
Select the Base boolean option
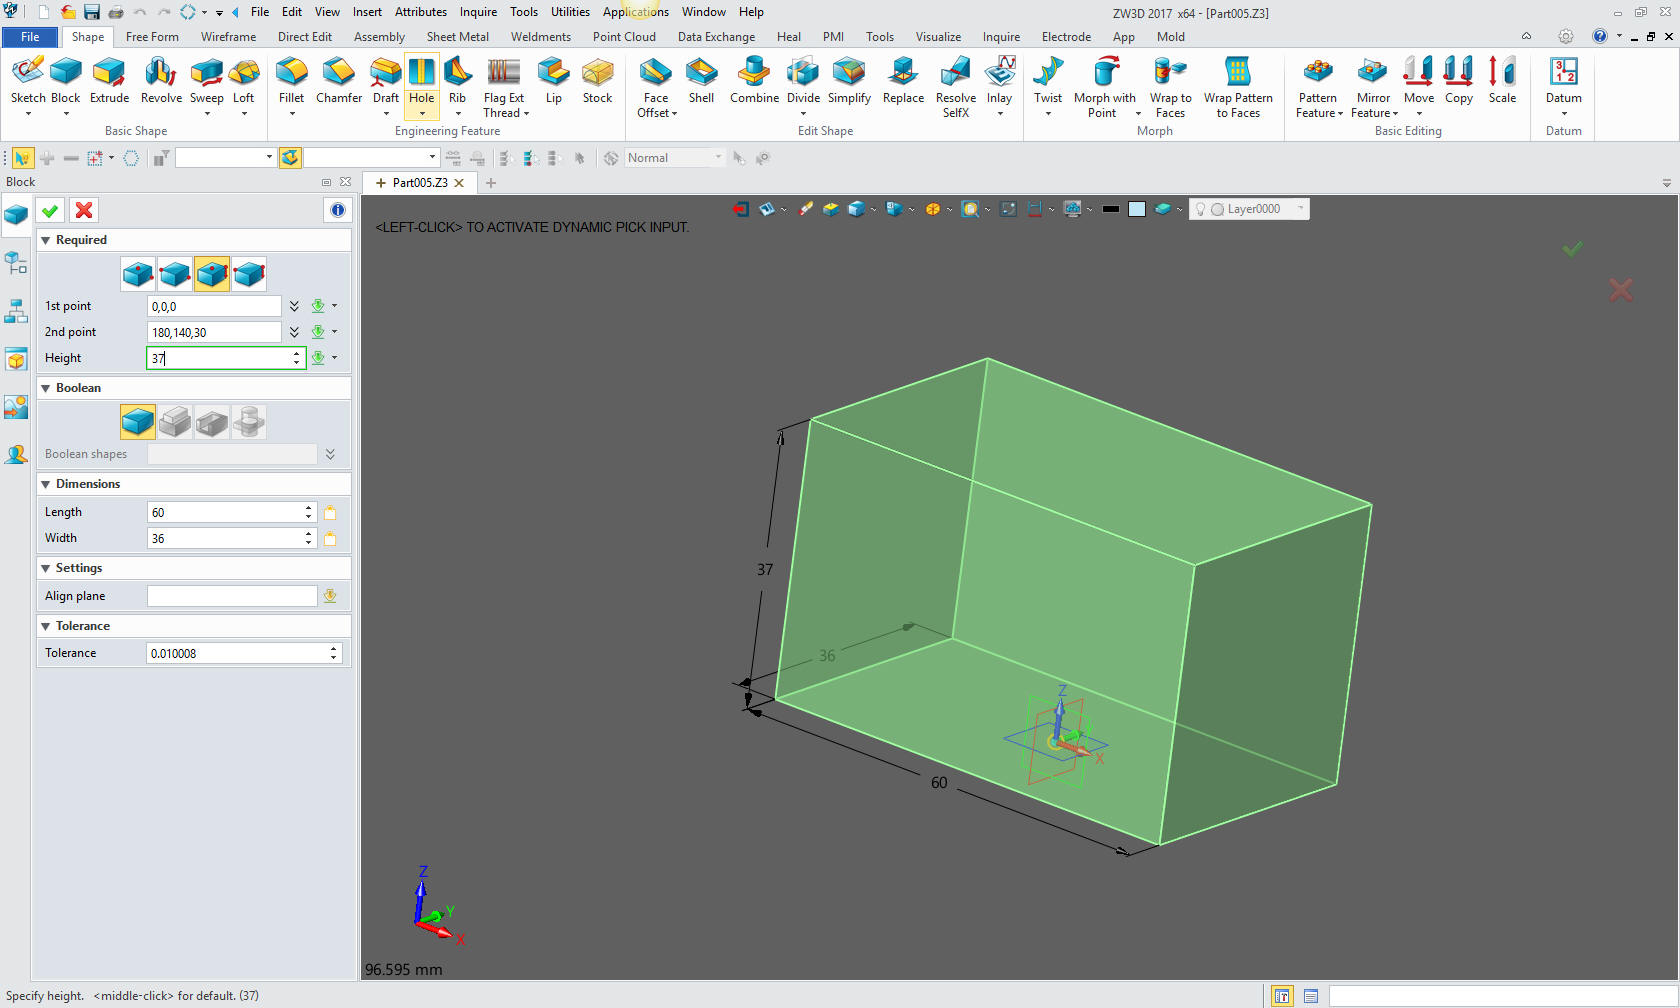(138, 422)
